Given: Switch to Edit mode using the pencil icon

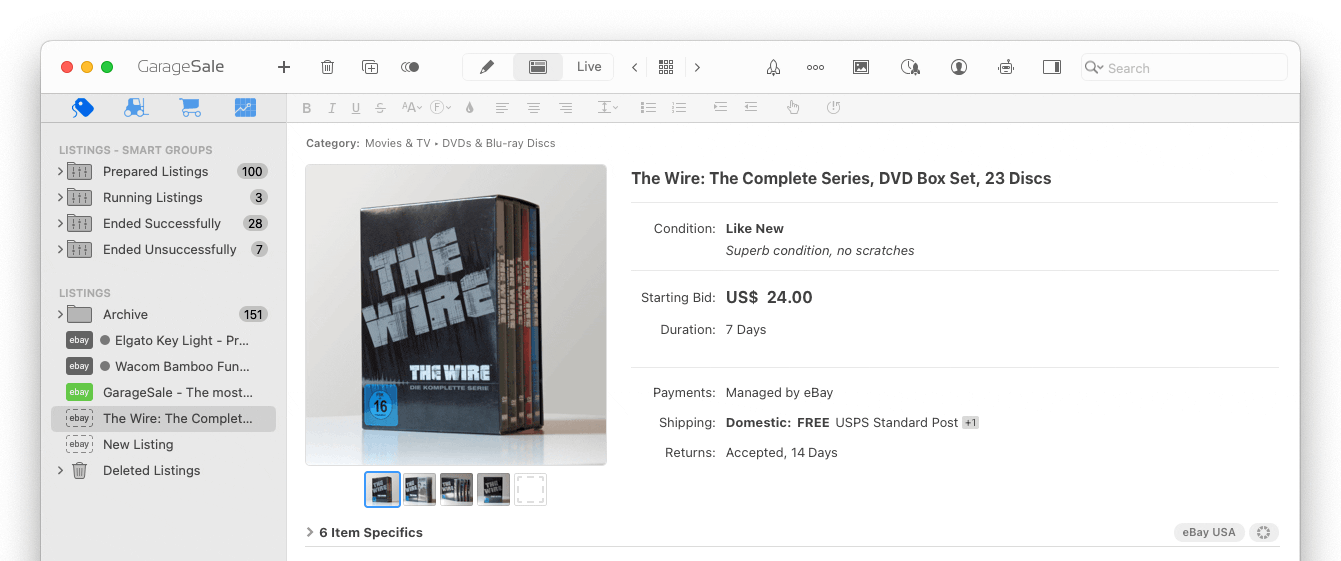Looking at the screenshot, I should [487, 67].
